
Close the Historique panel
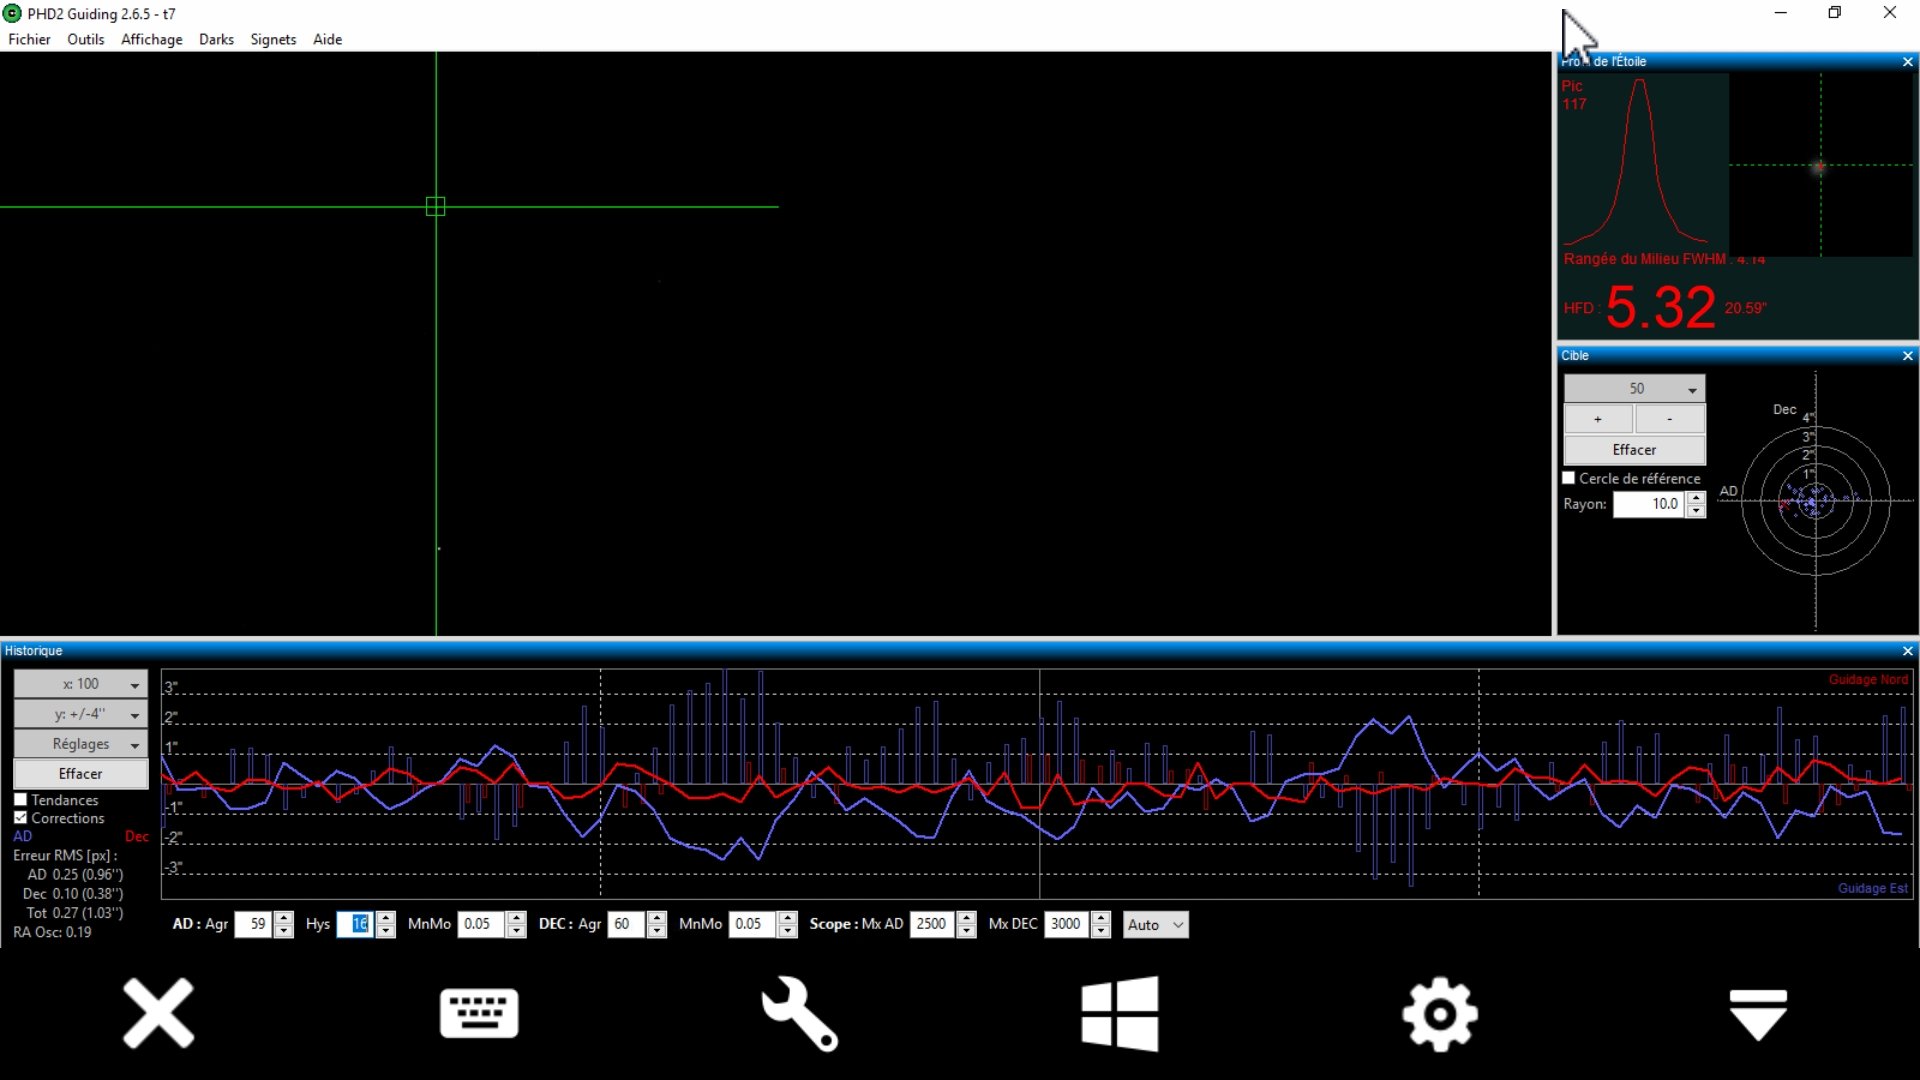pos(1907,651)
